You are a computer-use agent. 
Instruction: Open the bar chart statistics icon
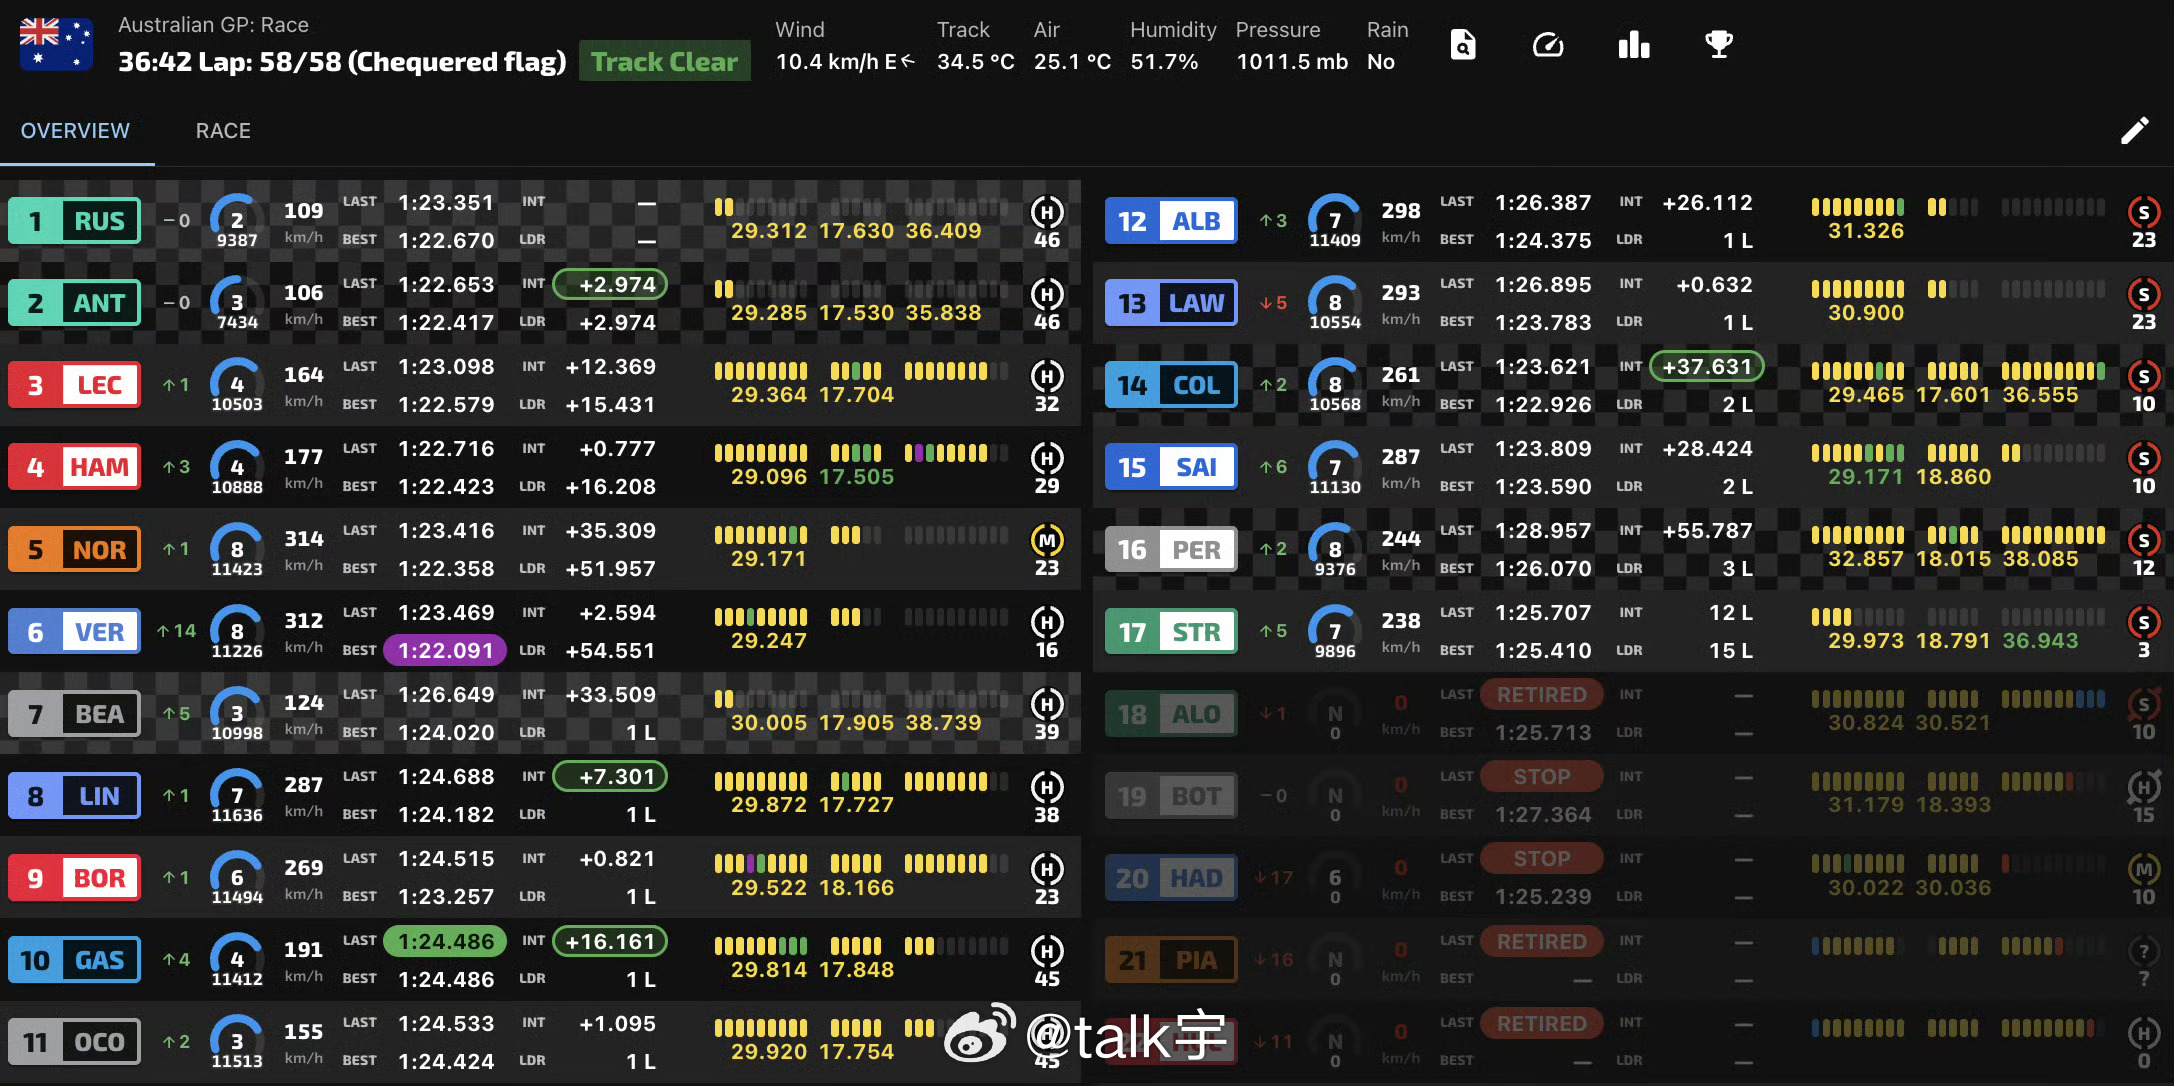(1633, 45)
